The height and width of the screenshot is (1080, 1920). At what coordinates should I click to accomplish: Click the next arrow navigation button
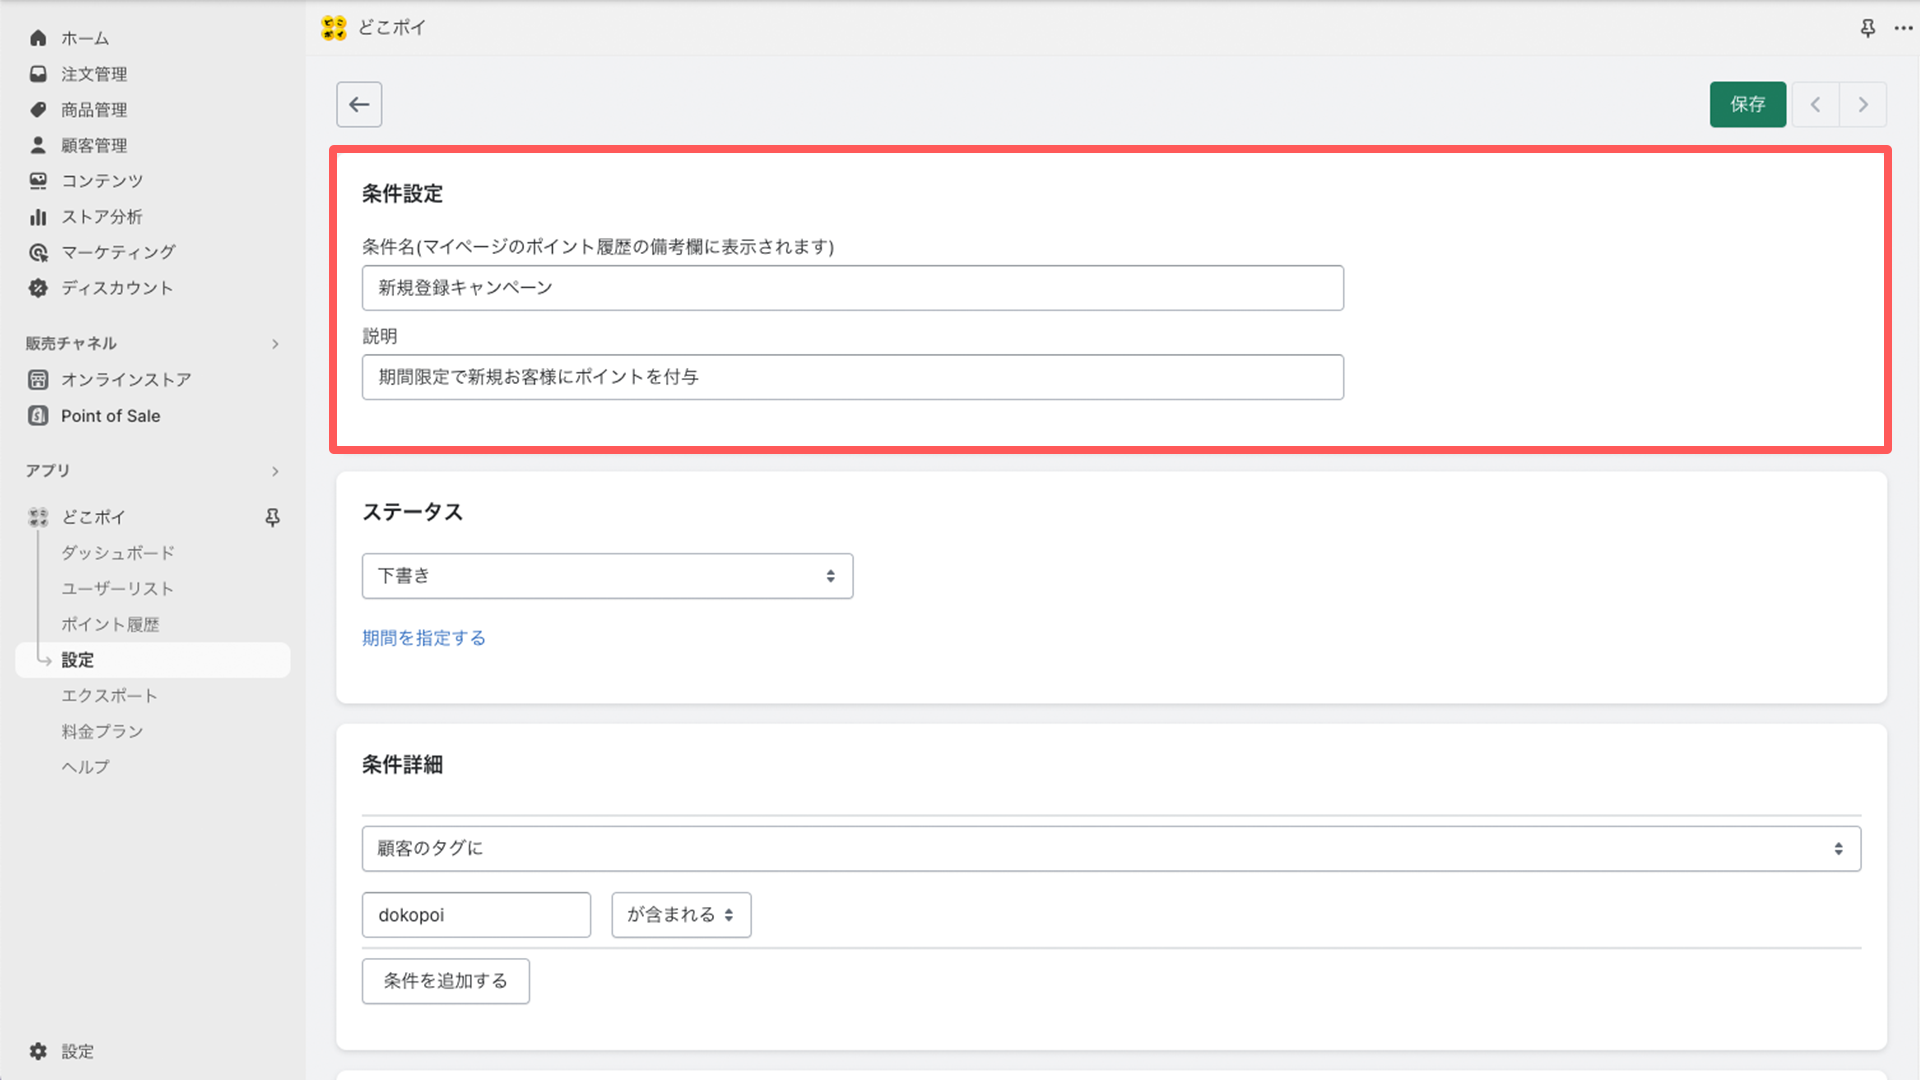[1865, 104]
